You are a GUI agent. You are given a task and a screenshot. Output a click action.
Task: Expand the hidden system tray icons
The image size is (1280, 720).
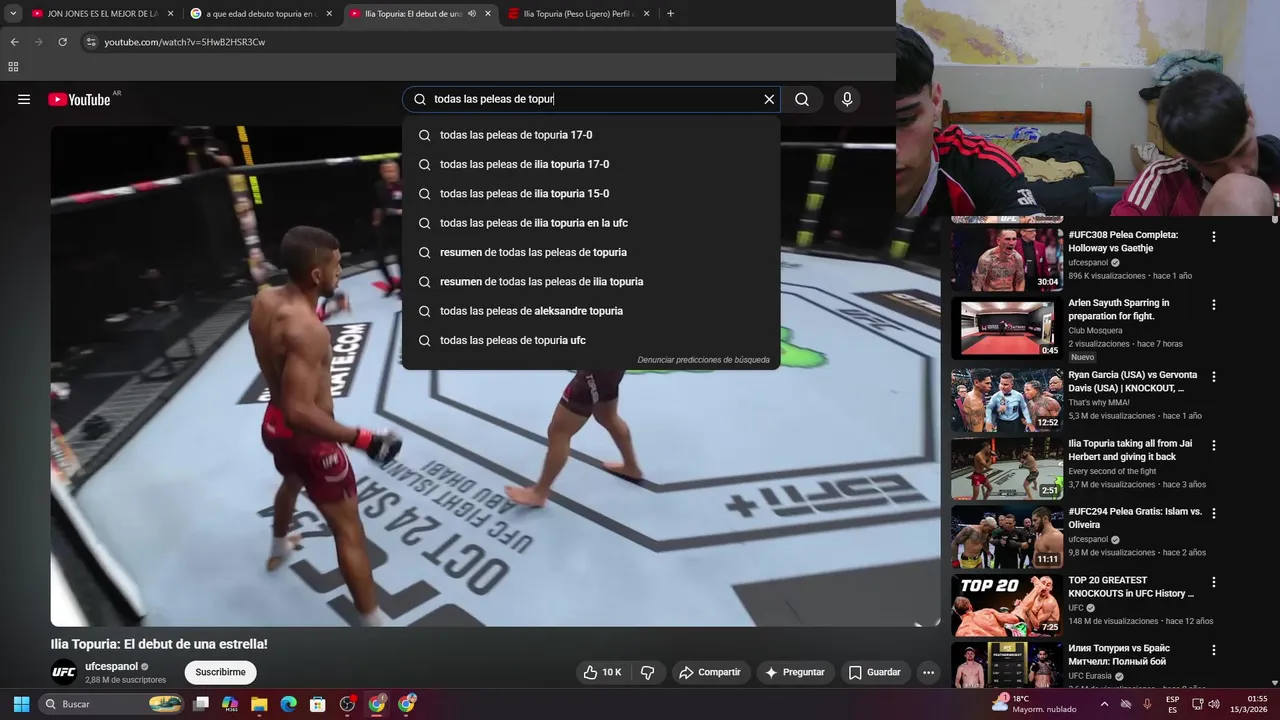[1106, 704]
